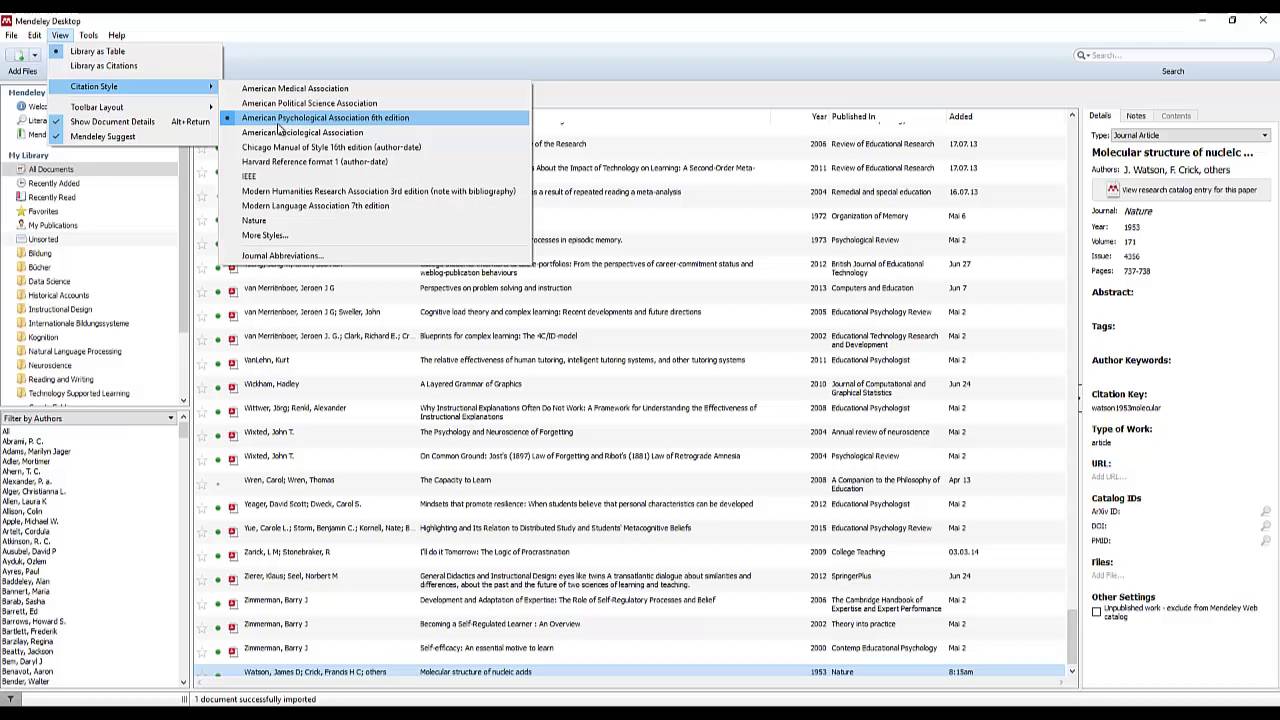Sort documents by Year column header
1280x720 pixels.
(819, 117)
